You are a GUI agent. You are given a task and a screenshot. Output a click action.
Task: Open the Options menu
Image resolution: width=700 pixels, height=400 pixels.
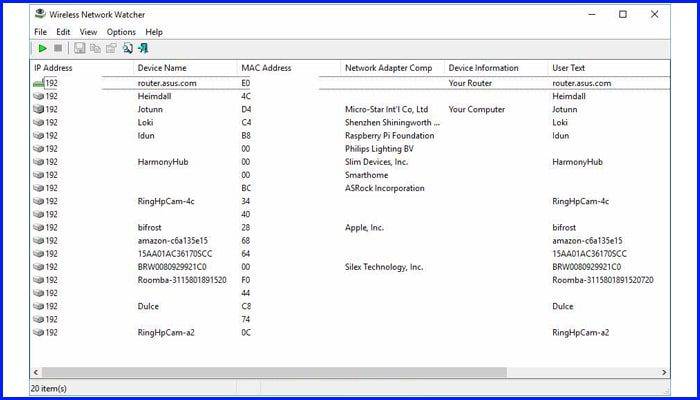click(x=121, y=32)
